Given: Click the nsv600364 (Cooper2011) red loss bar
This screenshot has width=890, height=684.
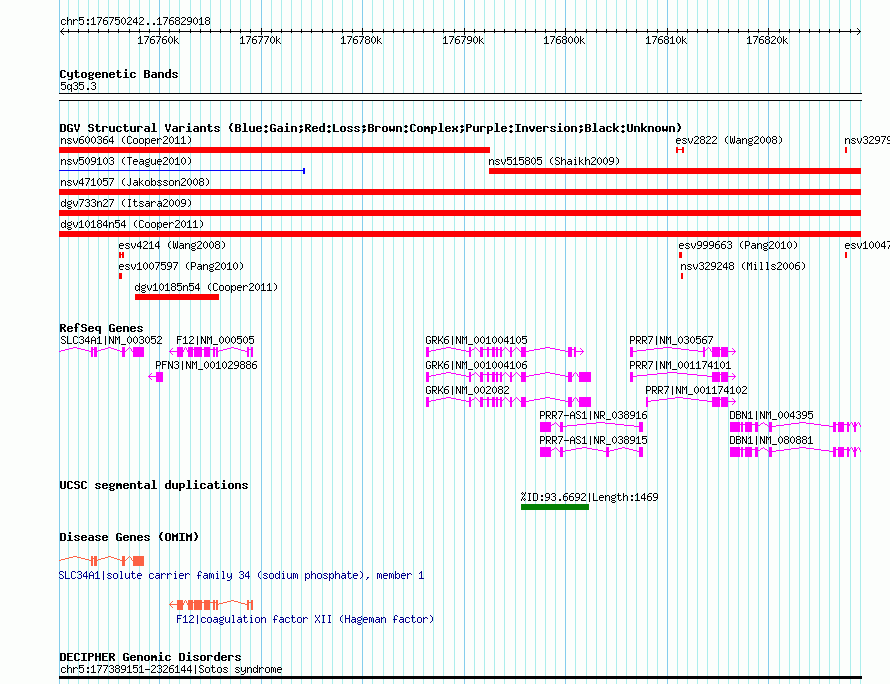Looking at the screenshot, I should coord(275,150).
